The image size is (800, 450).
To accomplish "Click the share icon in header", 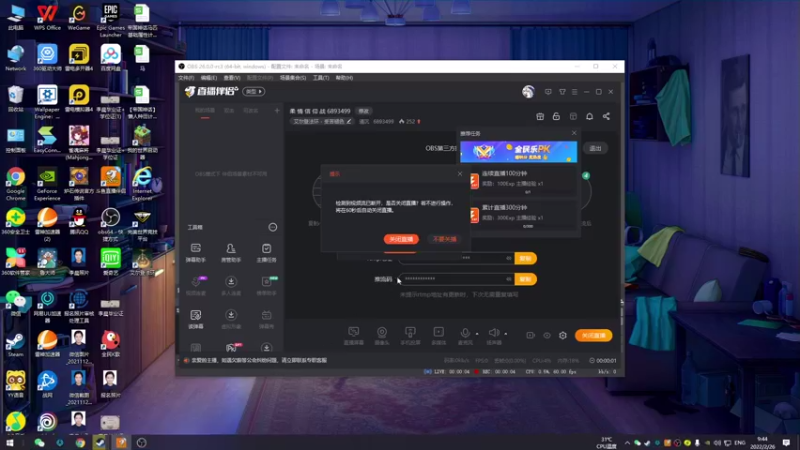I will pos(606,116).
